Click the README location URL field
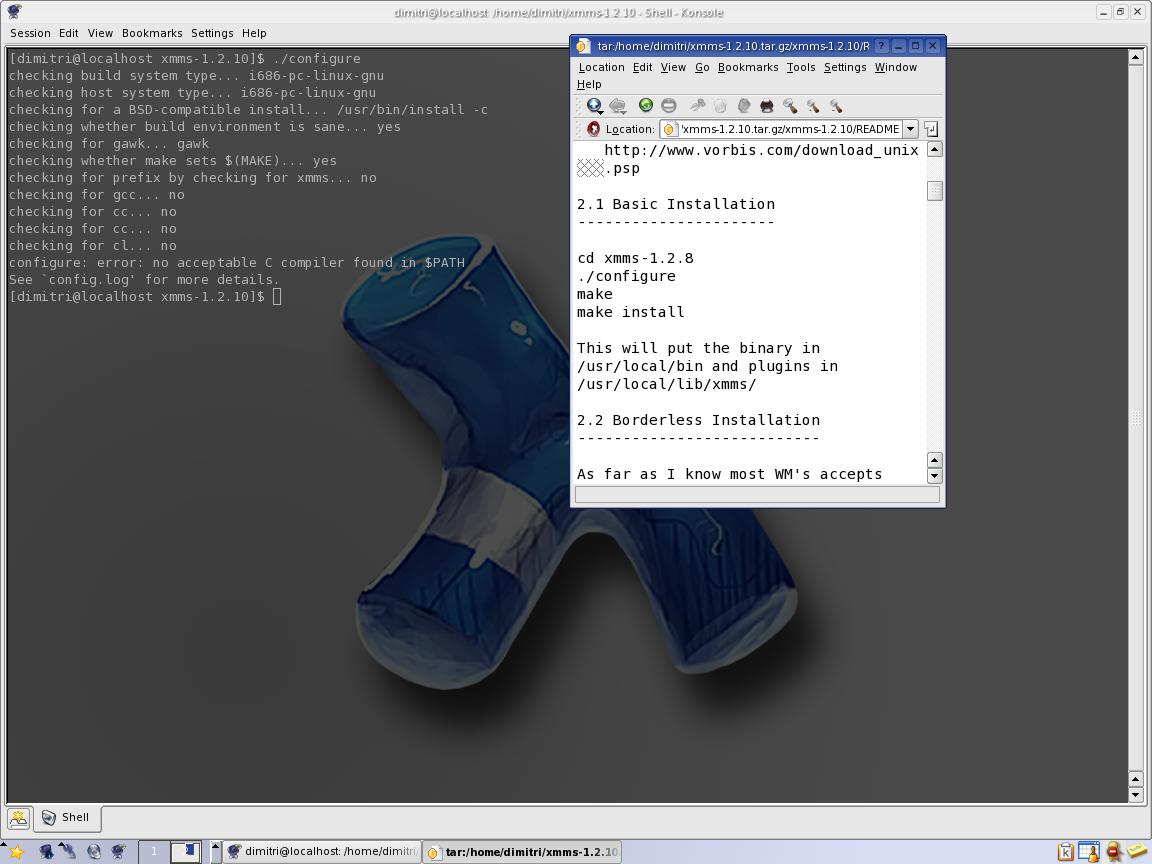The height and width of the screenshot is (864, 1152). (x=781, y=129)
